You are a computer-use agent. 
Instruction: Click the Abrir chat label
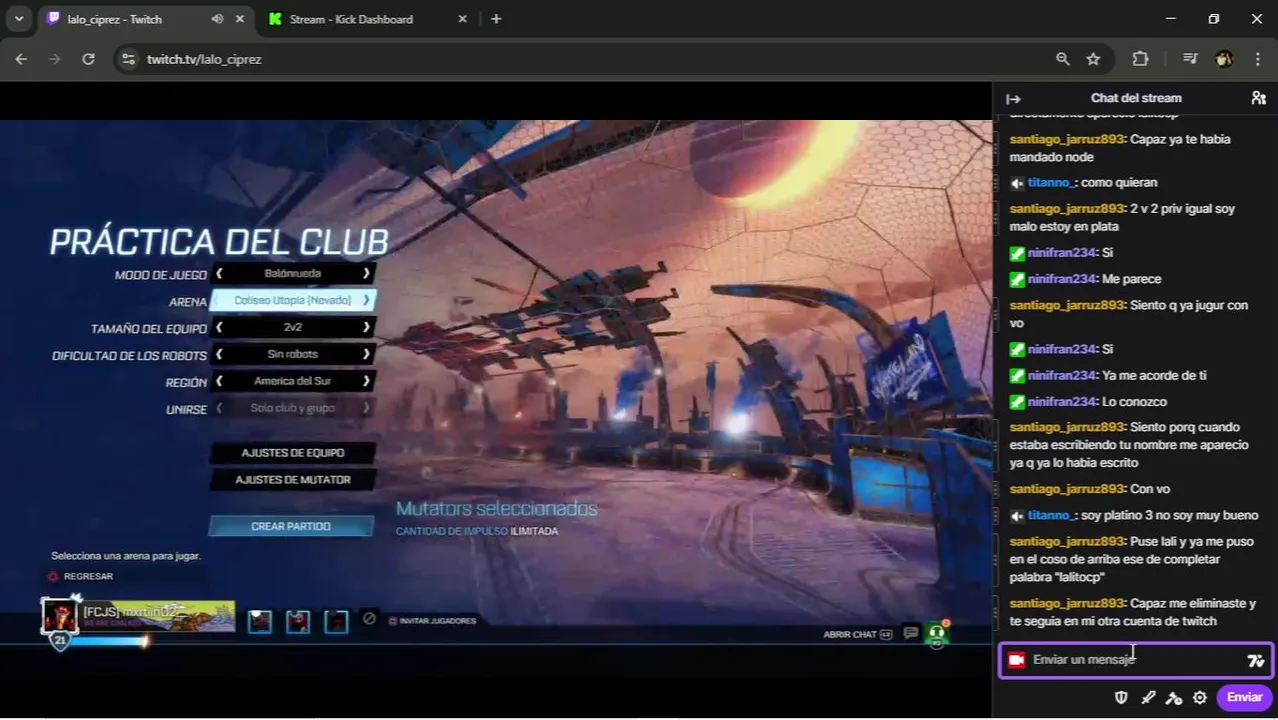850,634
